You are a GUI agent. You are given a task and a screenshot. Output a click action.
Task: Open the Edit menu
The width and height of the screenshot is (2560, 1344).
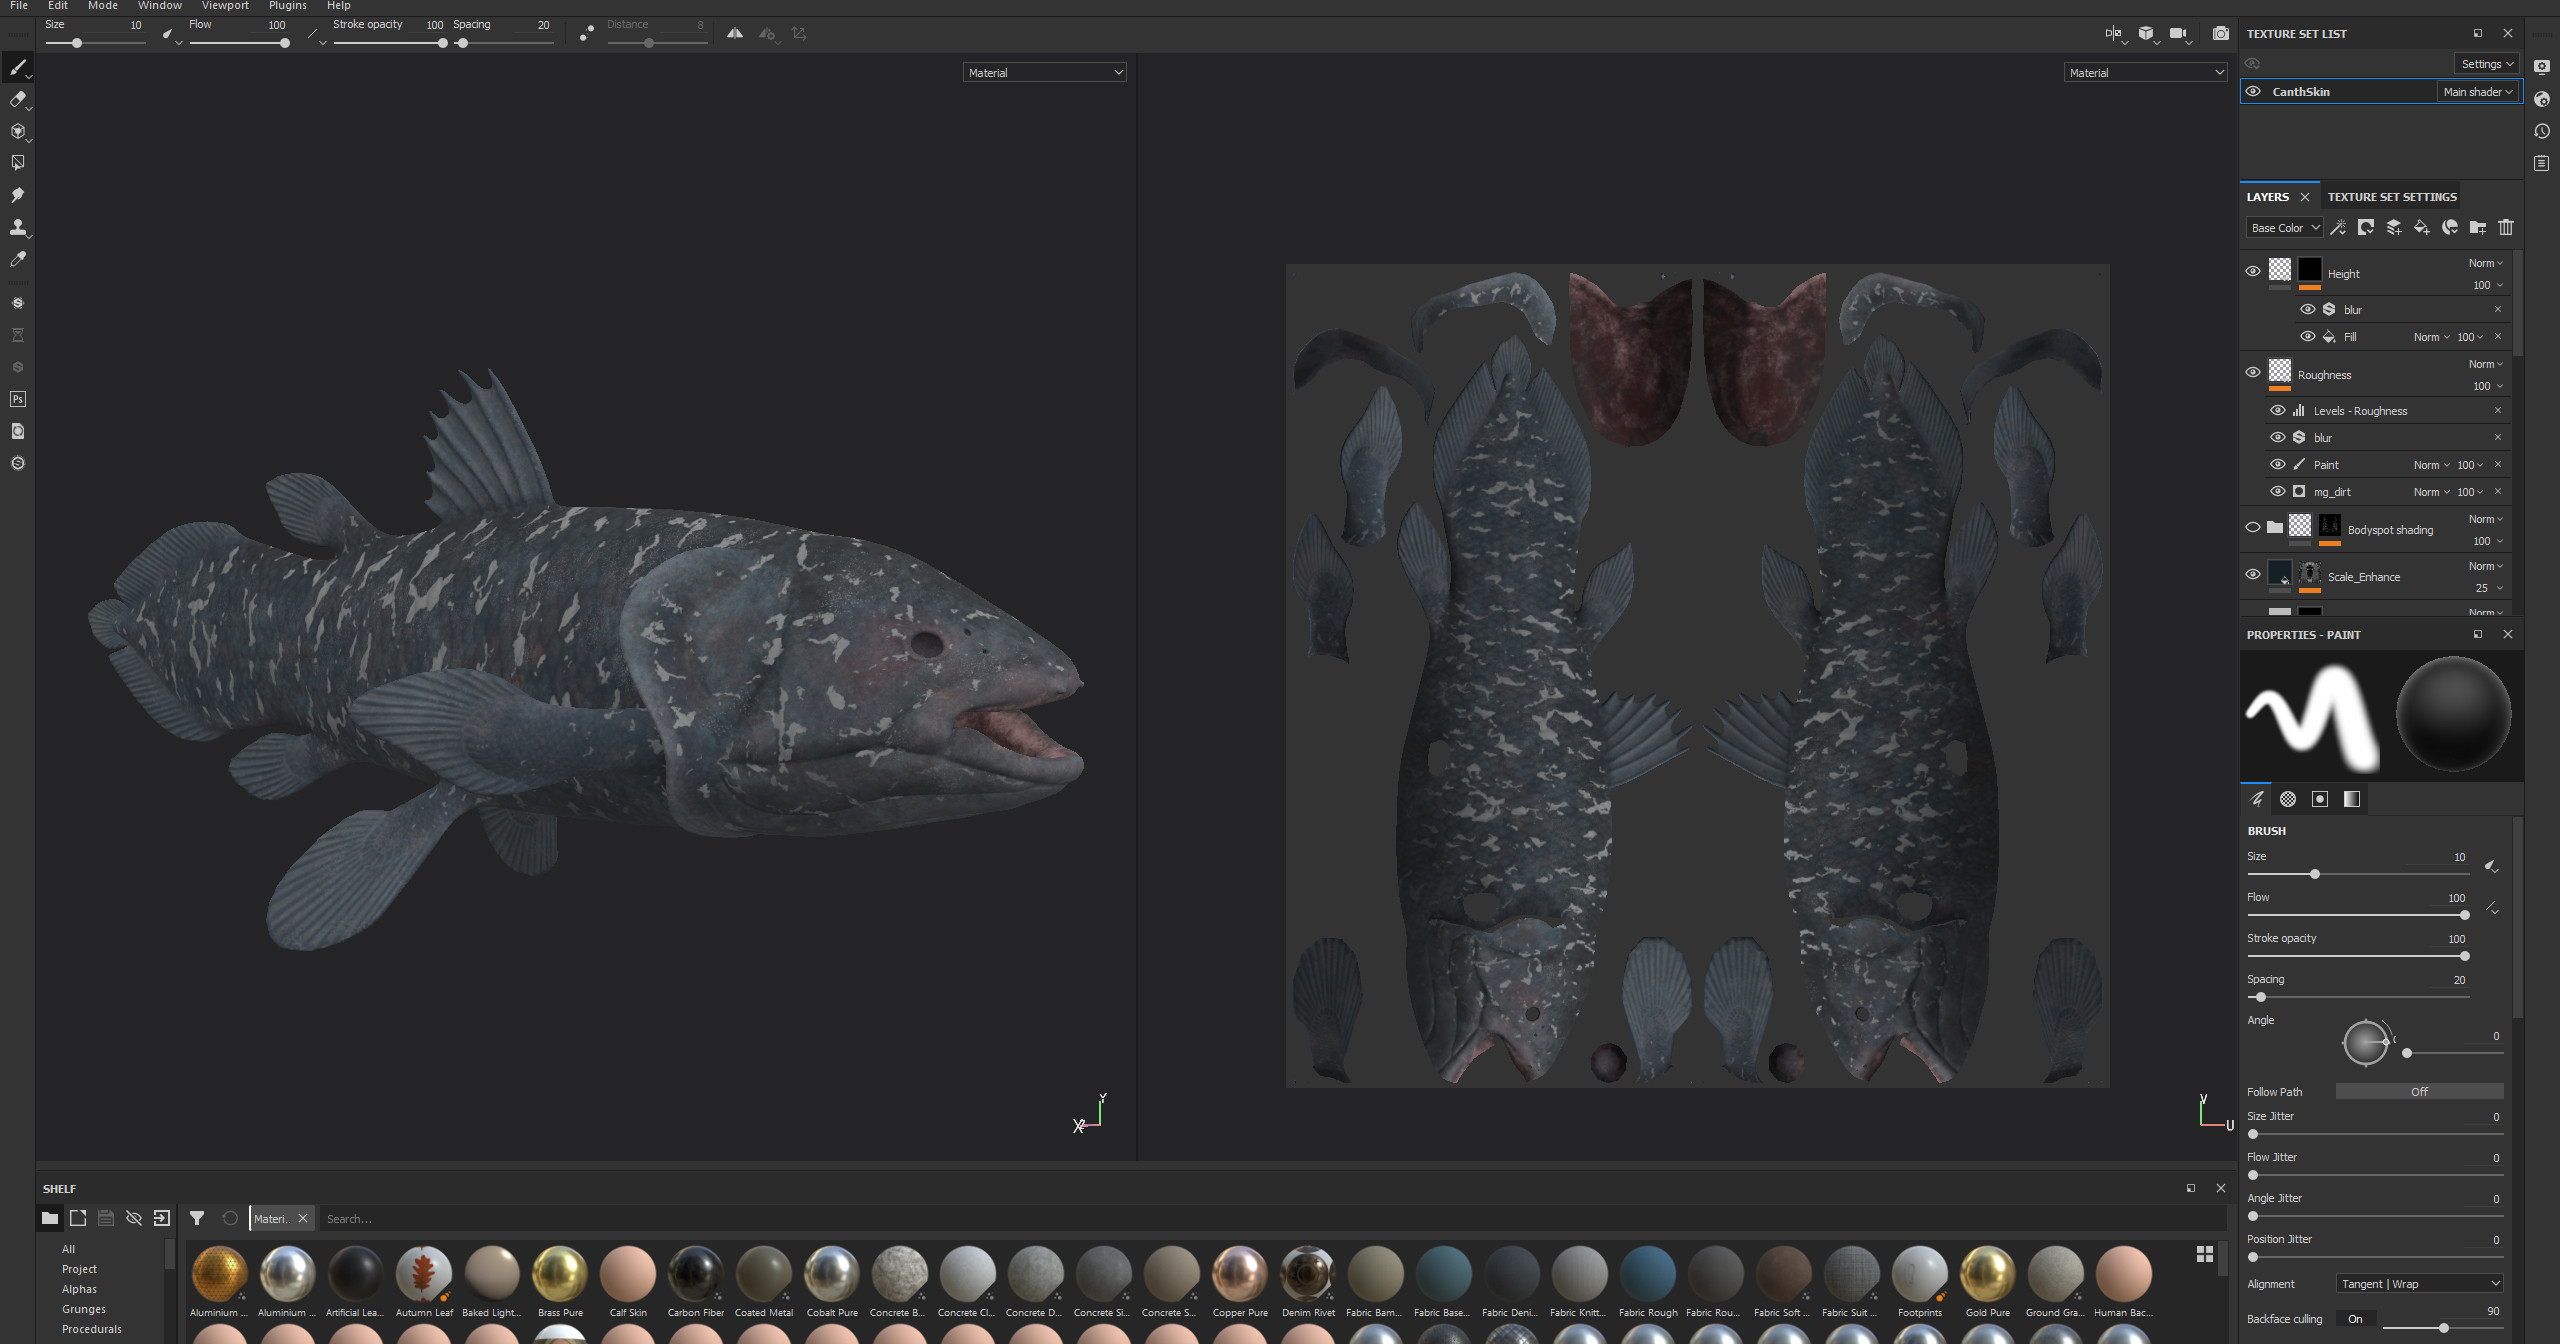click(58, 6)
